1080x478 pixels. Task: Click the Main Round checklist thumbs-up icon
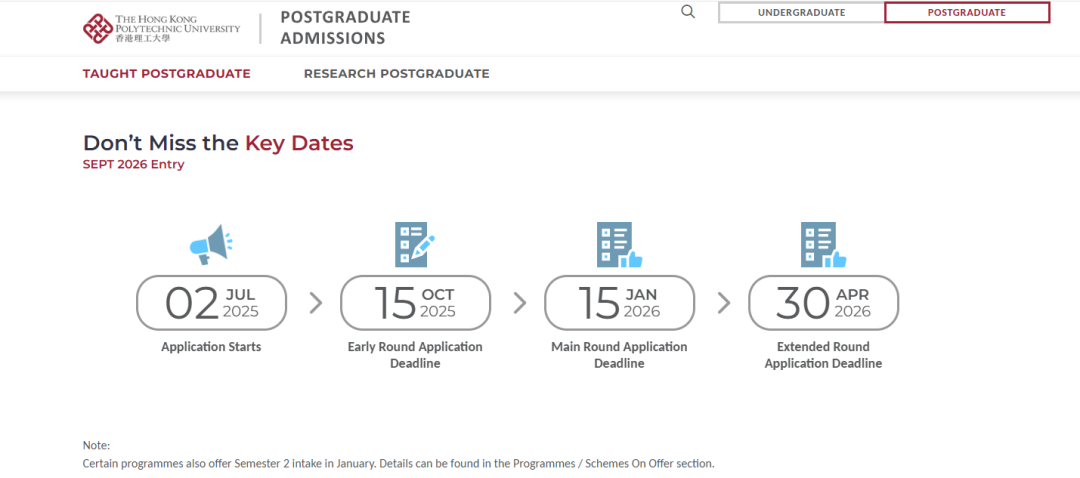(619, 245)
